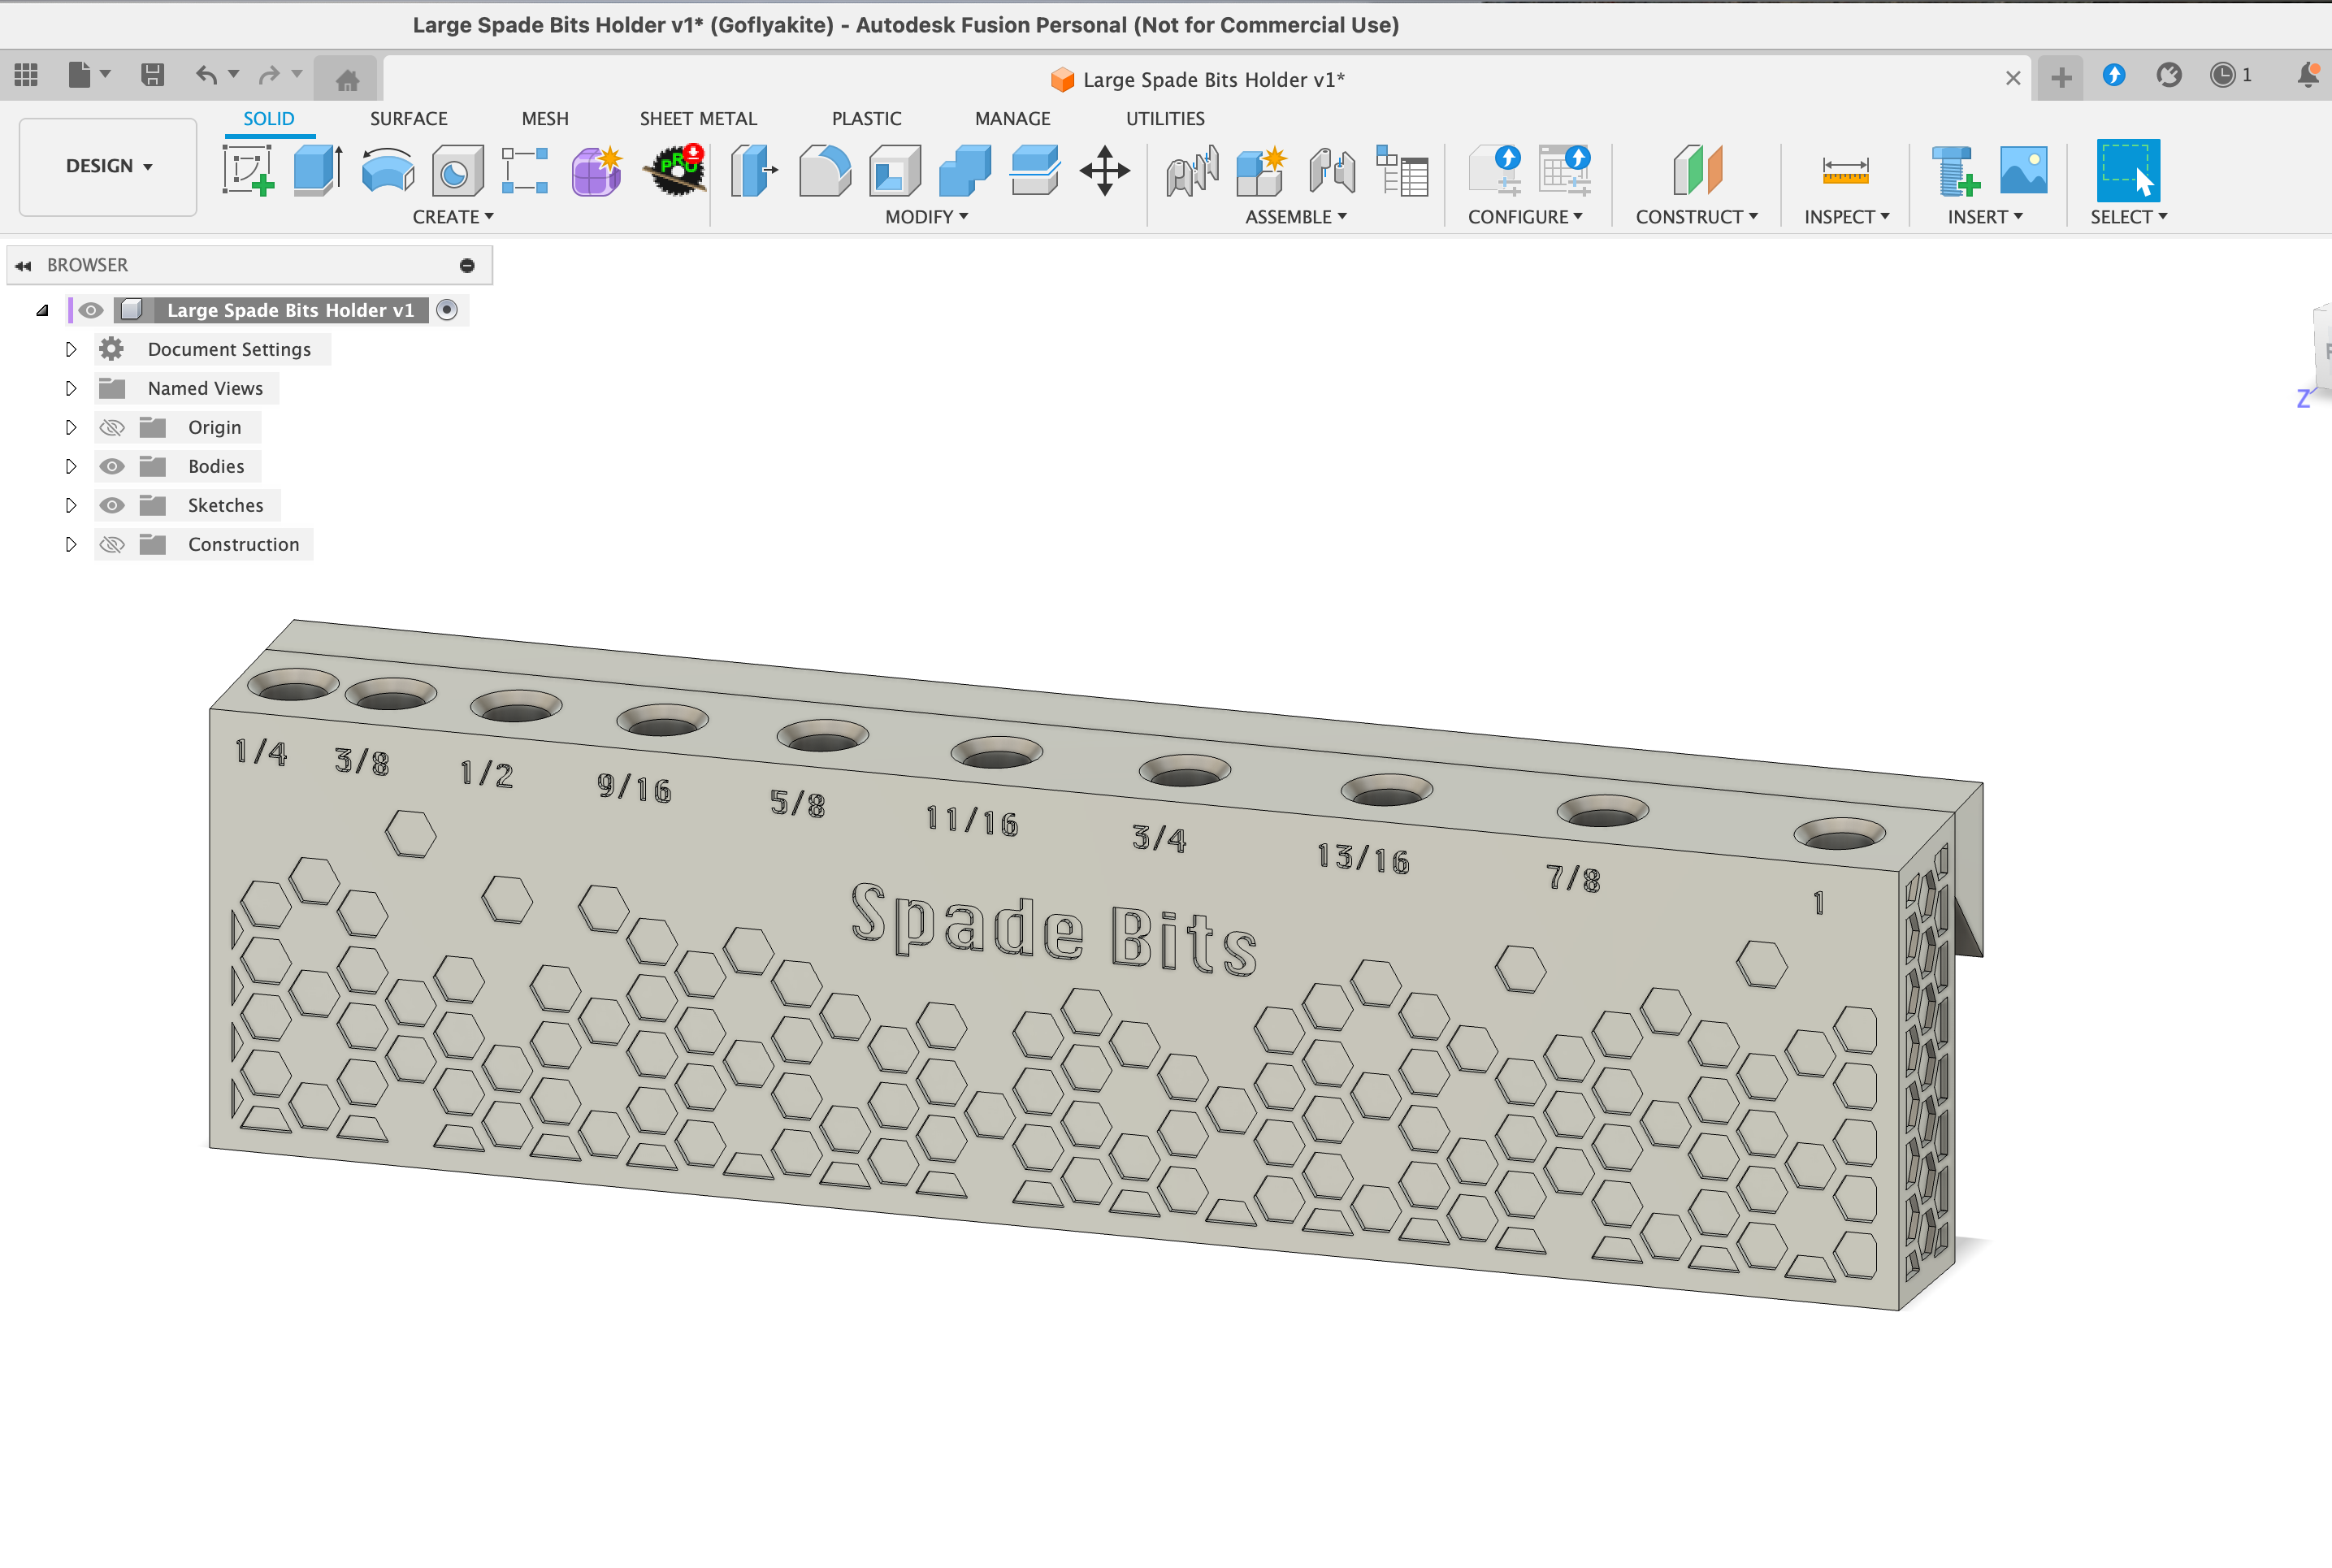Screen dimensions: 2332x1568
Task: Hide the Bodies folder visibility eye
Action: 112,466
